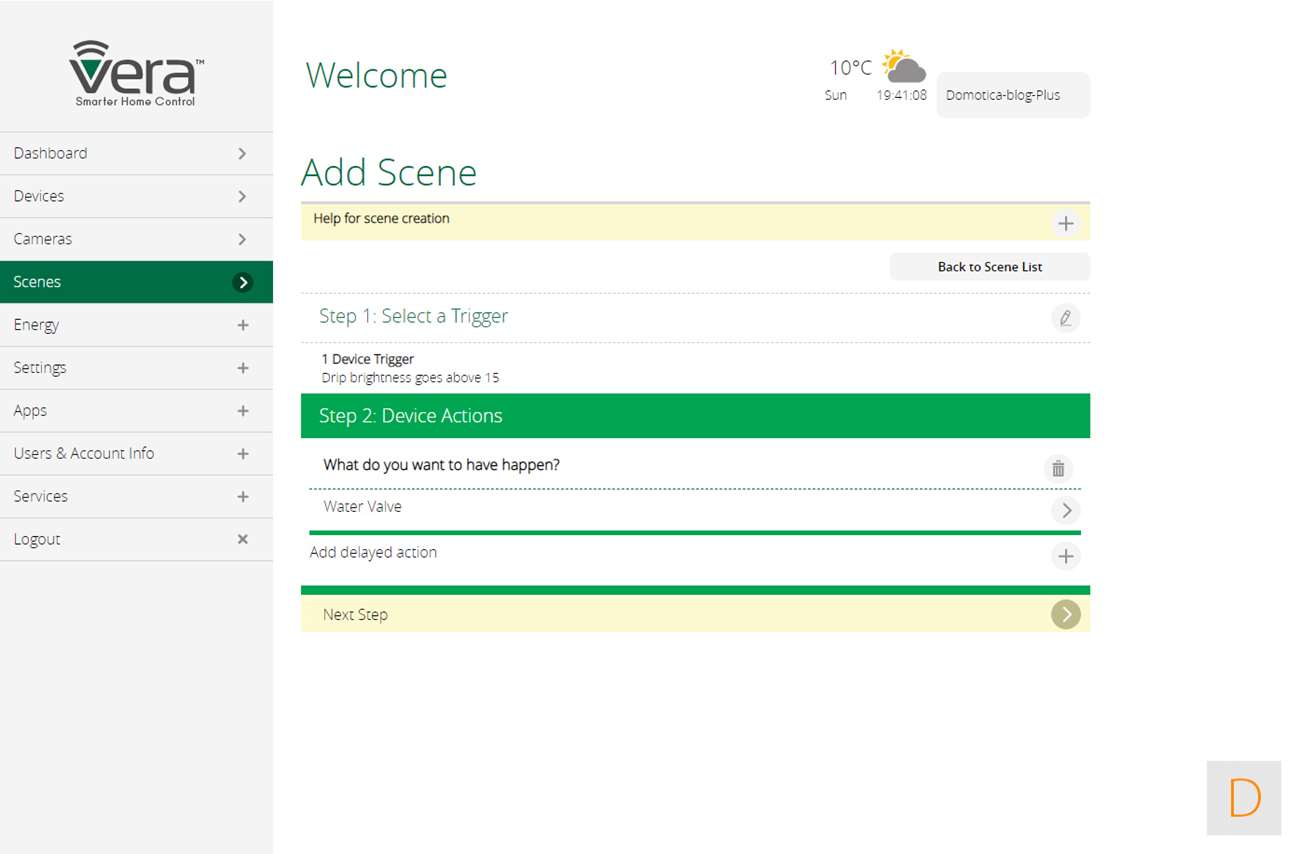
Task: Expand Users & Account Info section
Action: [242, 454]
